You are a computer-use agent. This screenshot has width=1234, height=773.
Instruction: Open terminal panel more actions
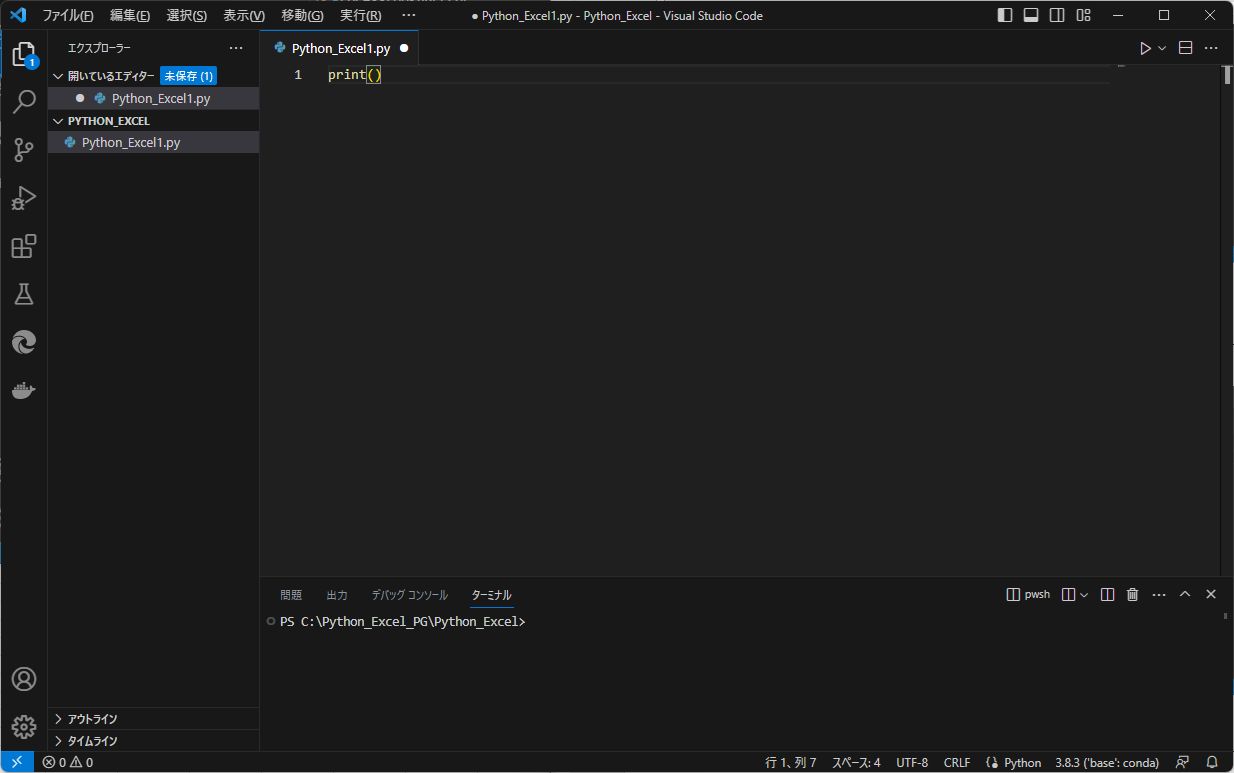coord(1159,594)
